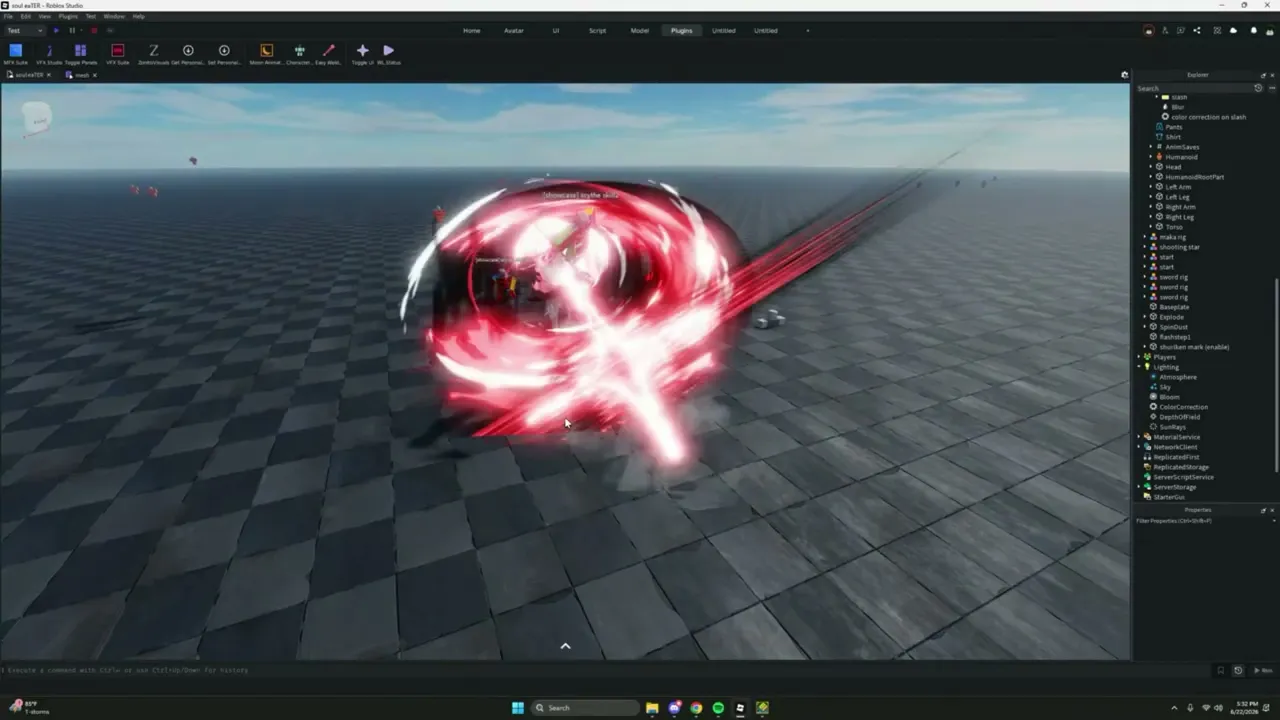Open the View menu

point(44,16)
